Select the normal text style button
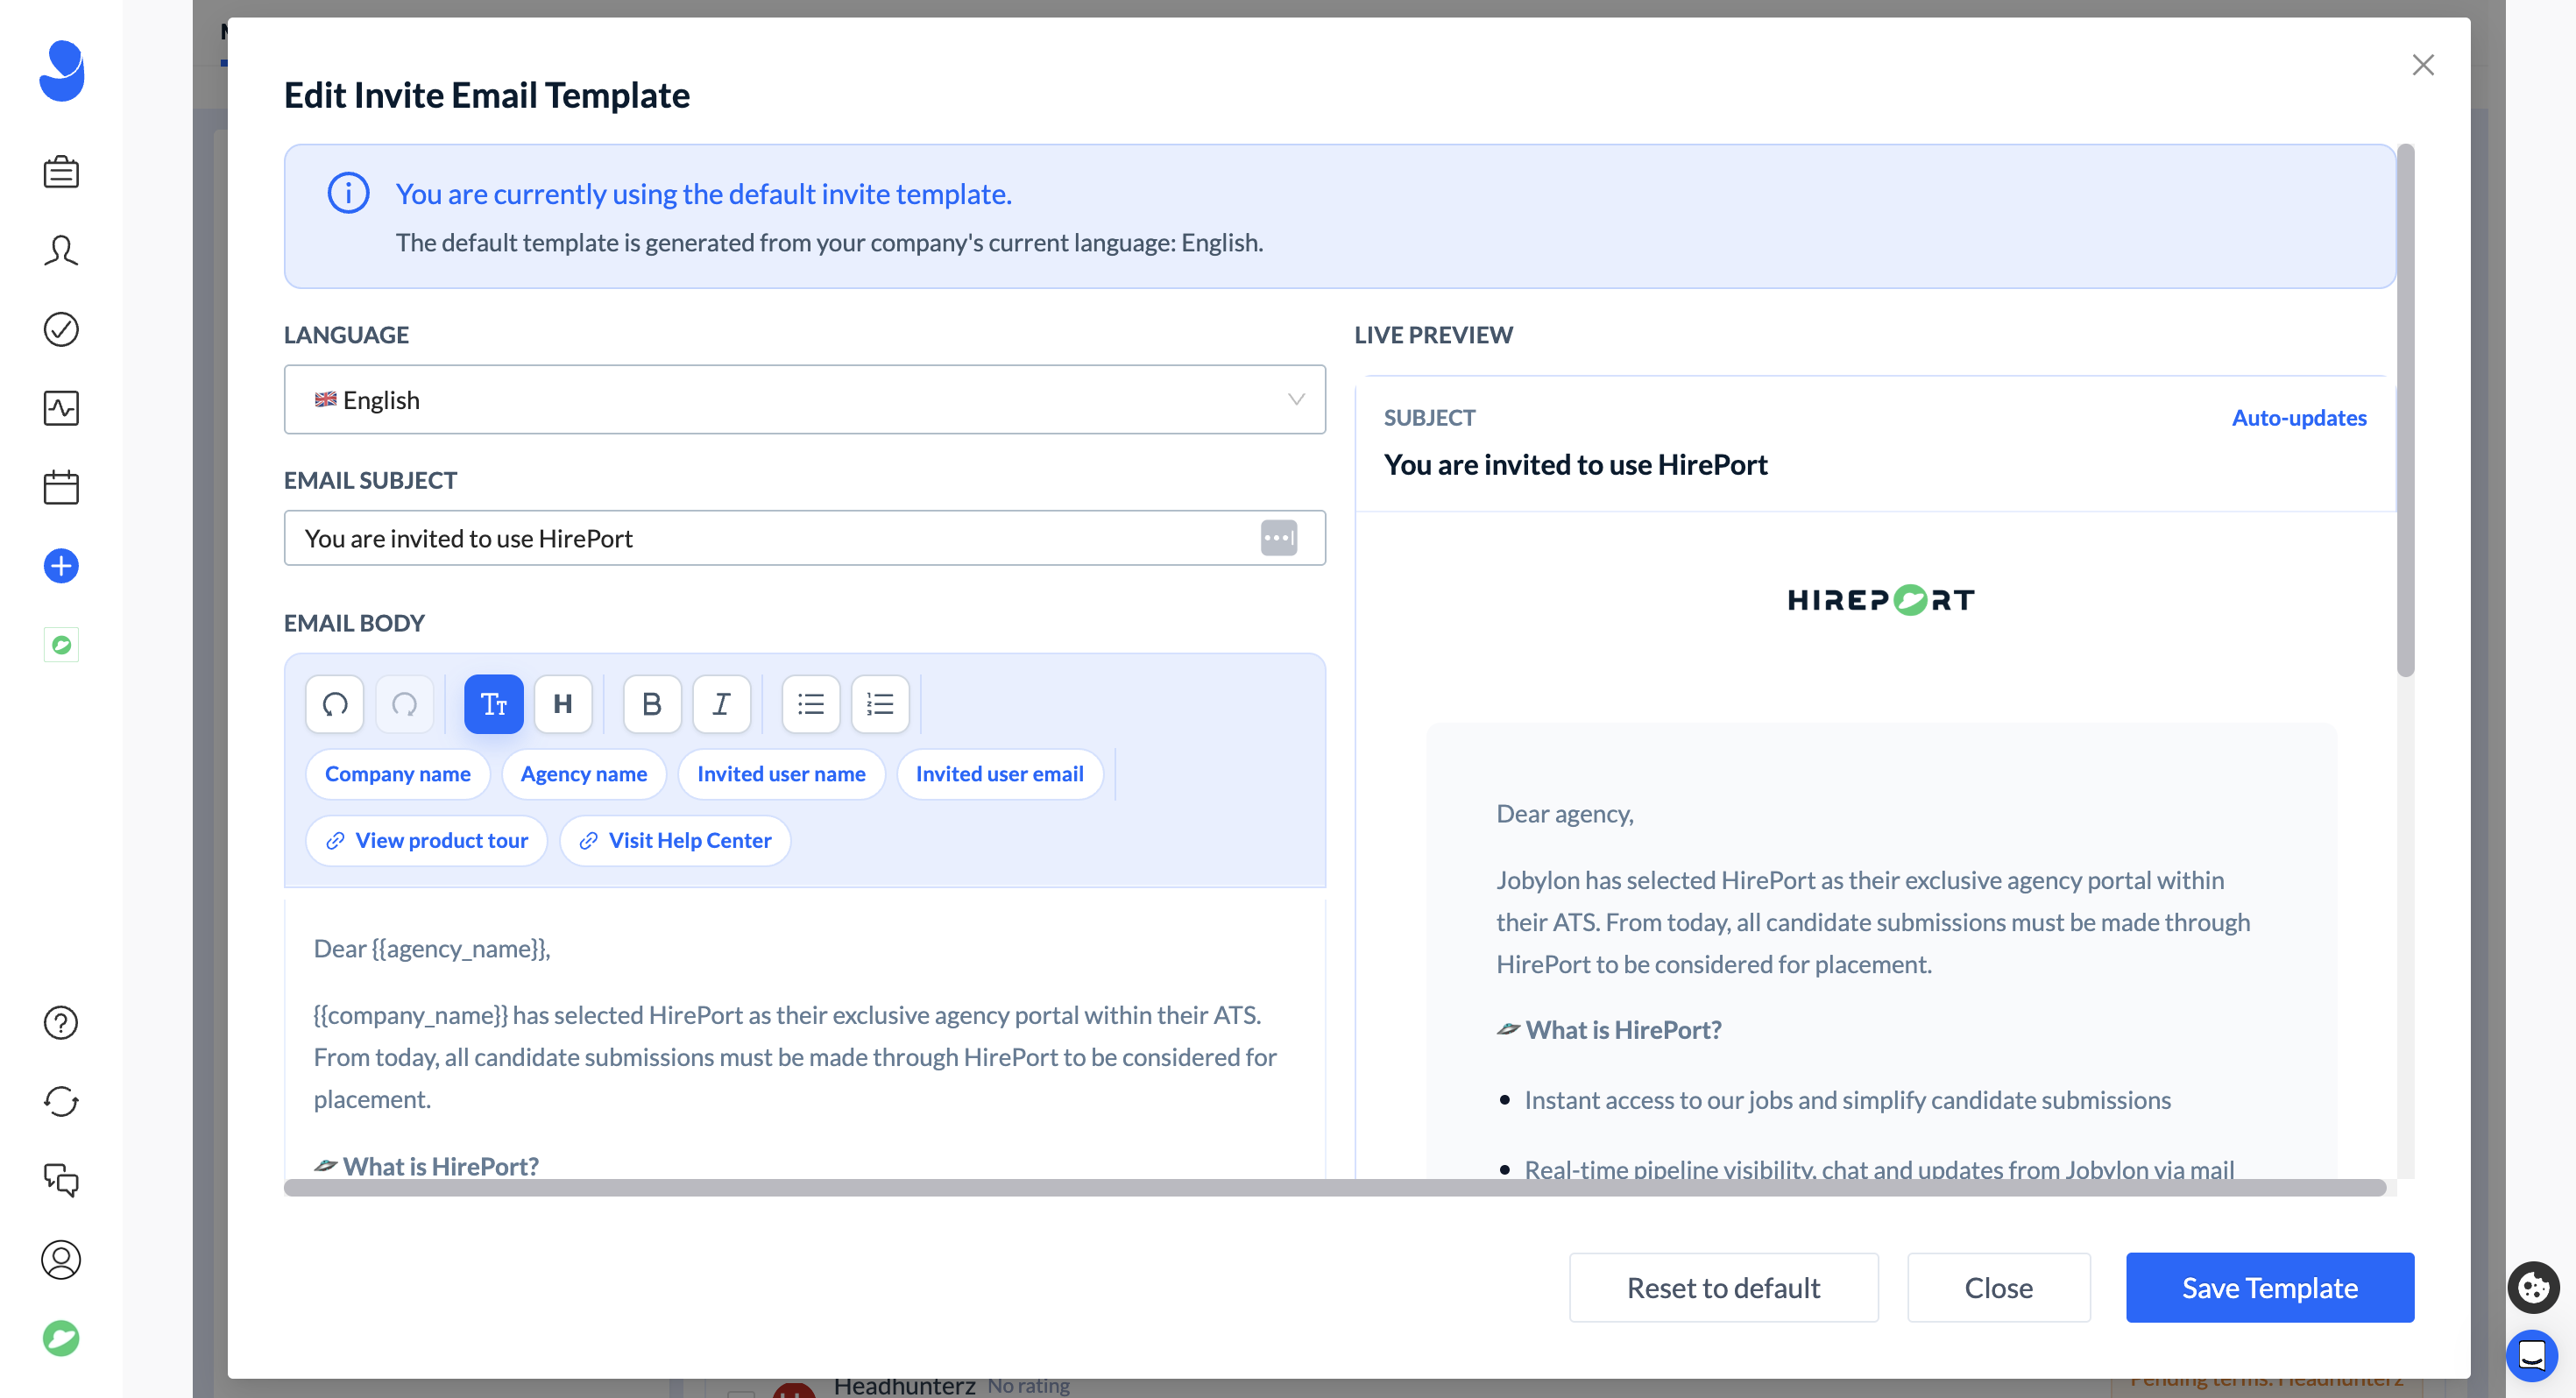 494,704
